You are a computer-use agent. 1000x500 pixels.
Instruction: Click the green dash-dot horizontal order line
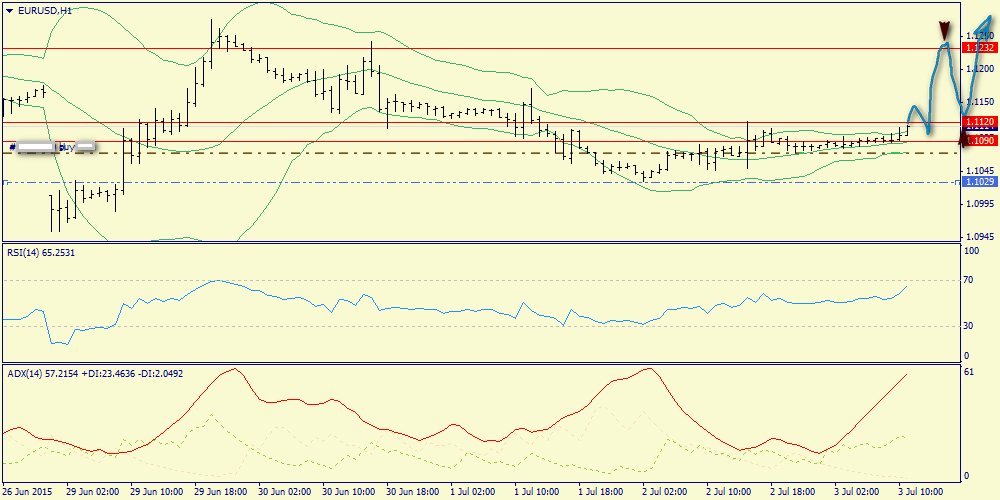point(400,153)
